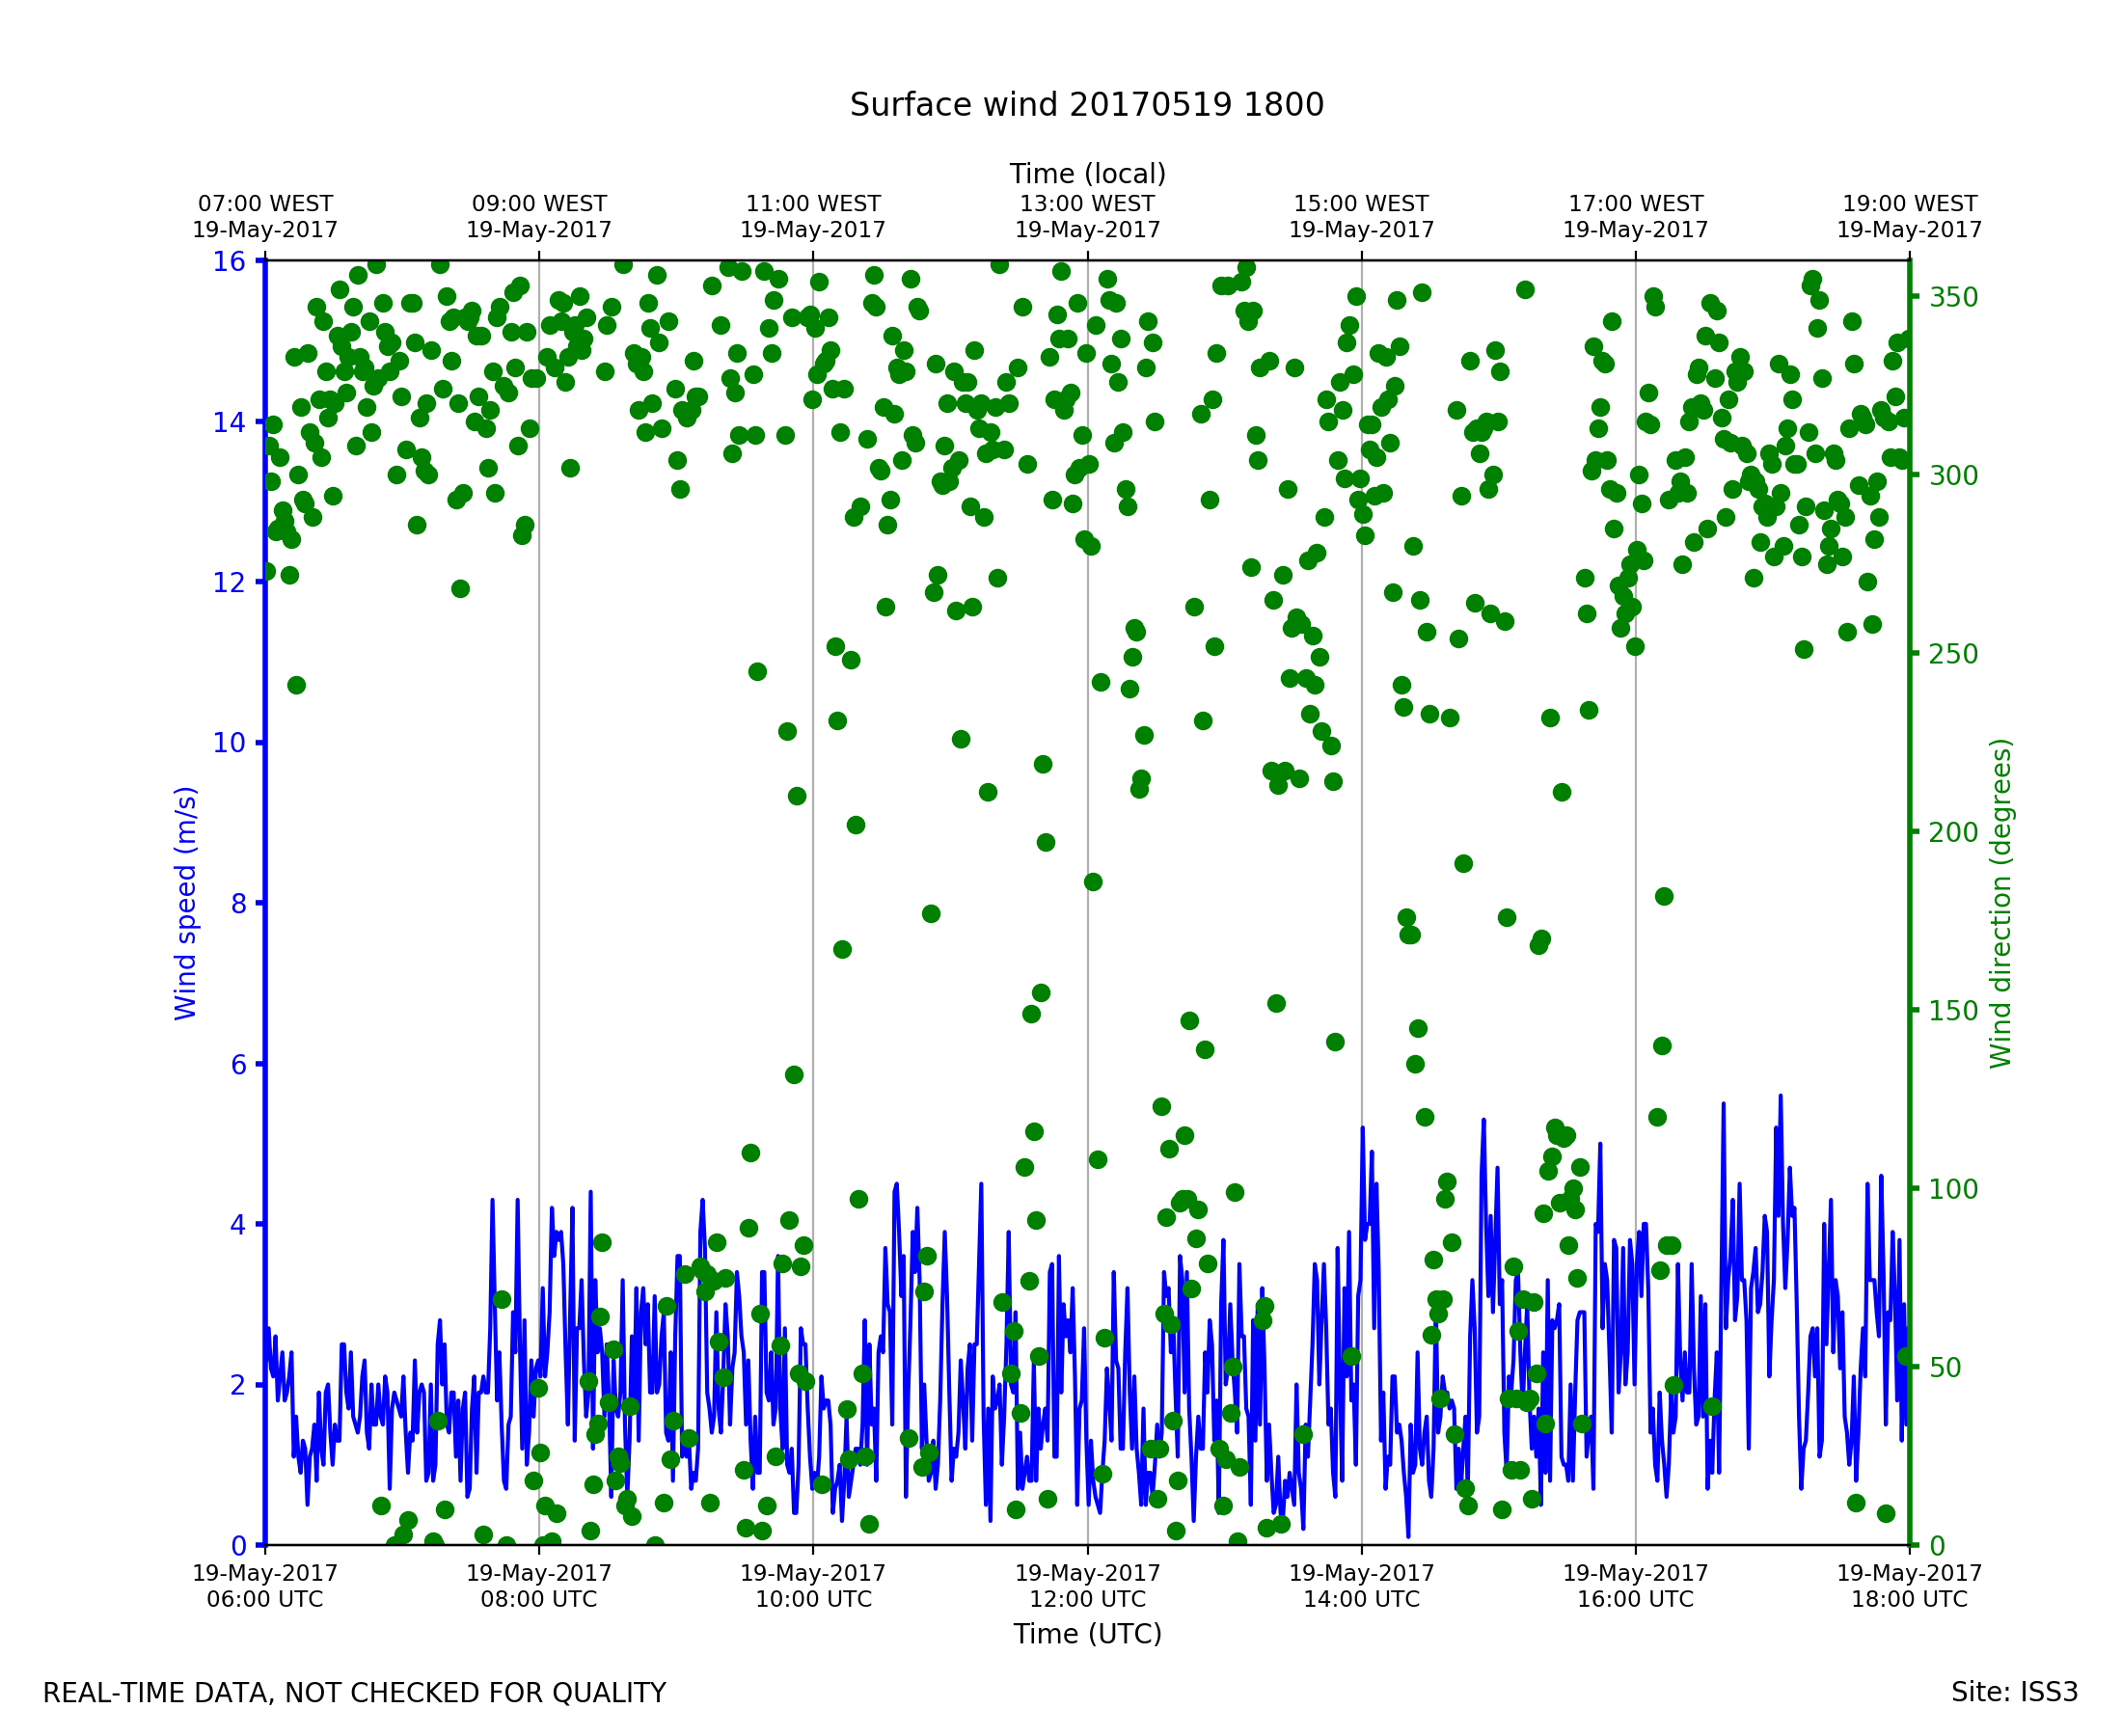Screen dimensions: 2122x1736
Task: Click the green '350' direction tick label
Action: pyautogui.click(x=1954, y=298)
